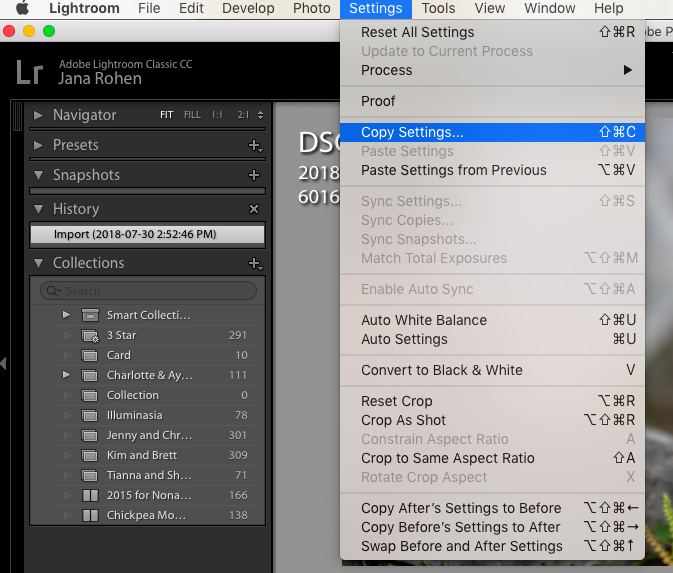Expand the Smart Collections folder
The width and height of the screenshot is (673, 573).
tap(66, 315)
